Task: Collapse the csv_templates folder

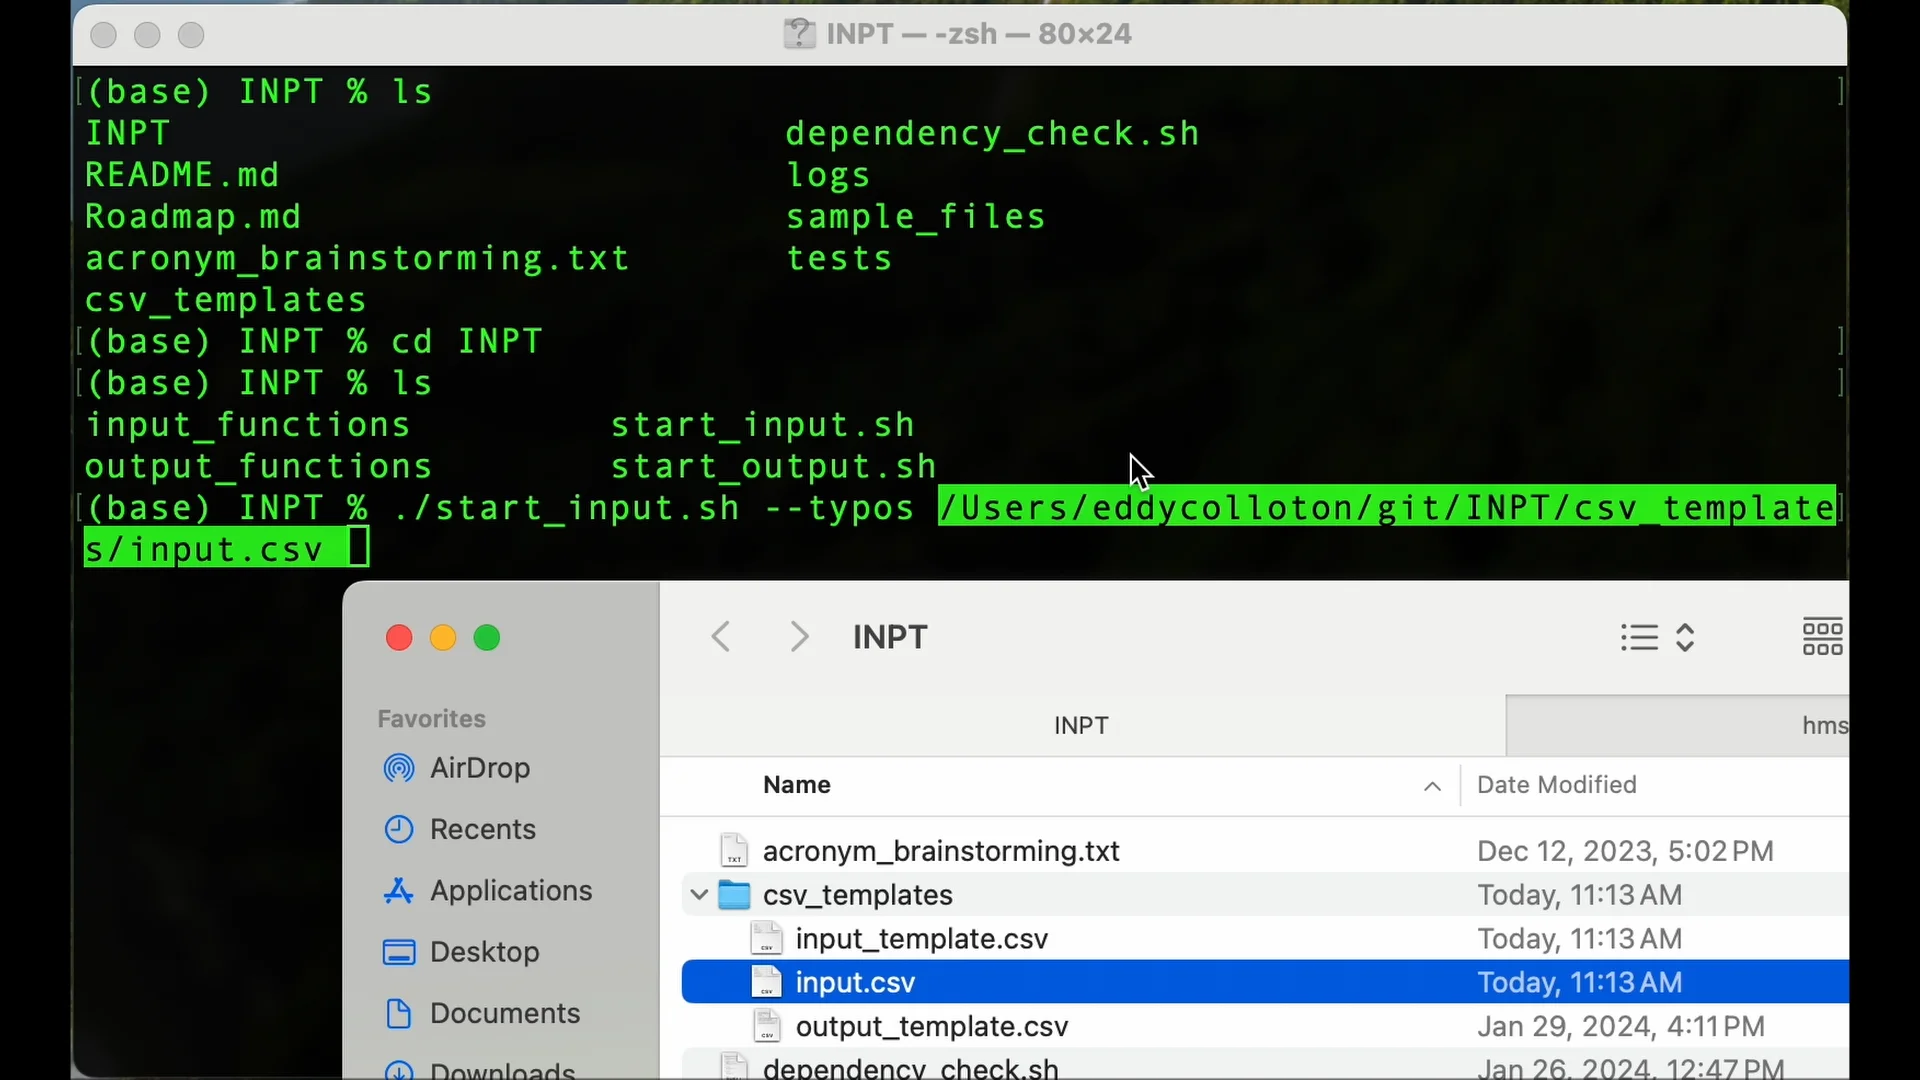Action: tap(698, 895)
